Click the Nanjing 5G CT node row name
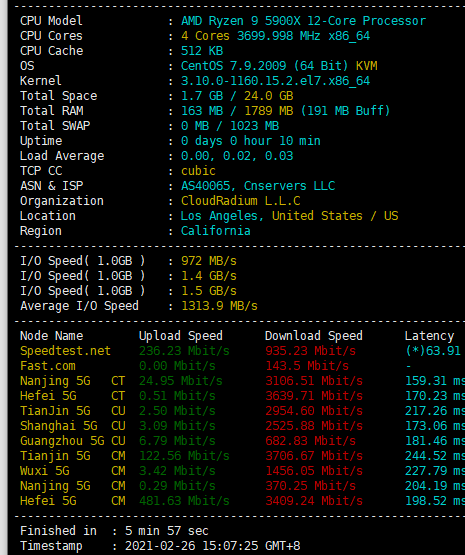The image size is (465, 555). (x=73, y=381)
